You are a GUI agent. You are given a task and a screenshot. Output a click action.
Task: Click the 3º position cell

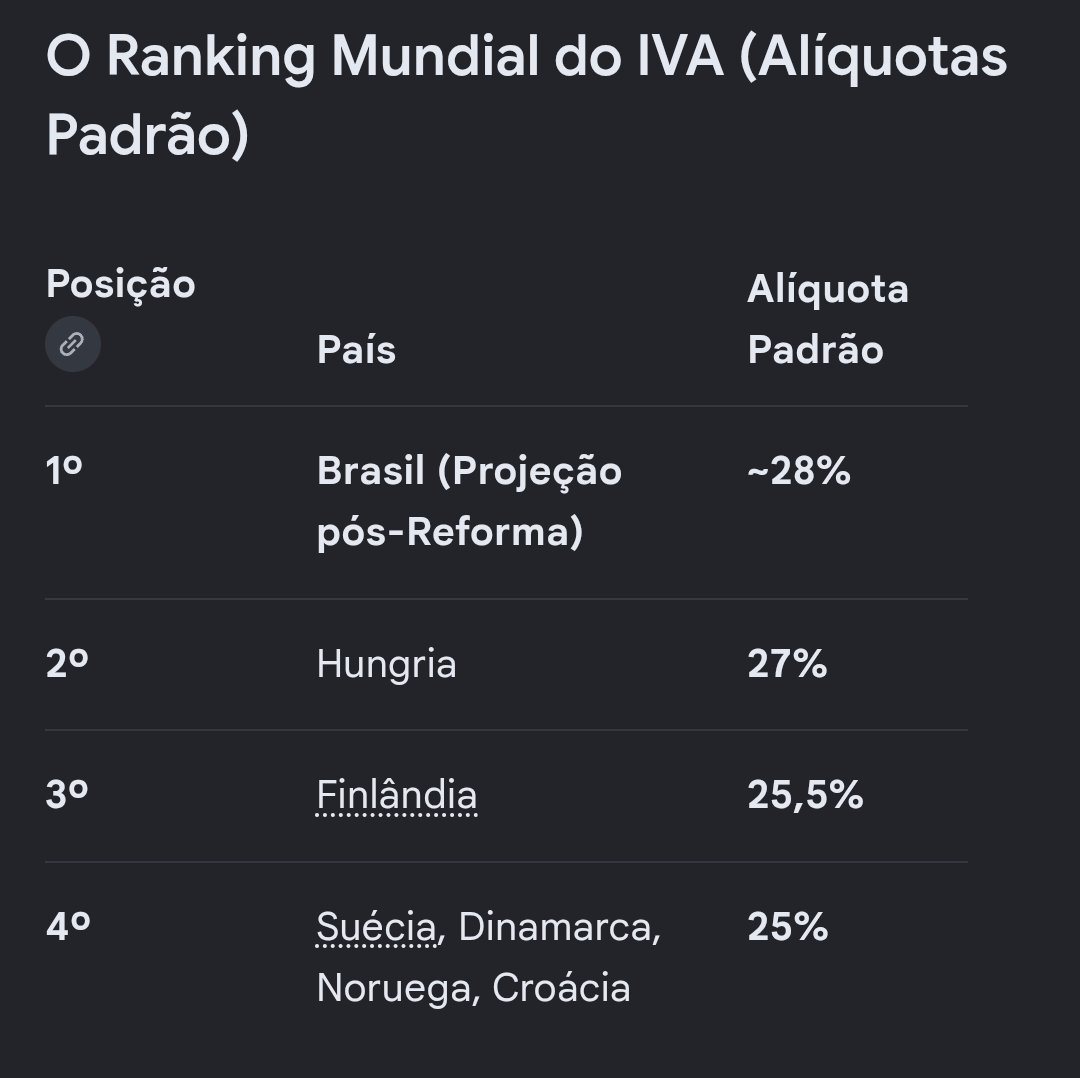pos(67,794)
